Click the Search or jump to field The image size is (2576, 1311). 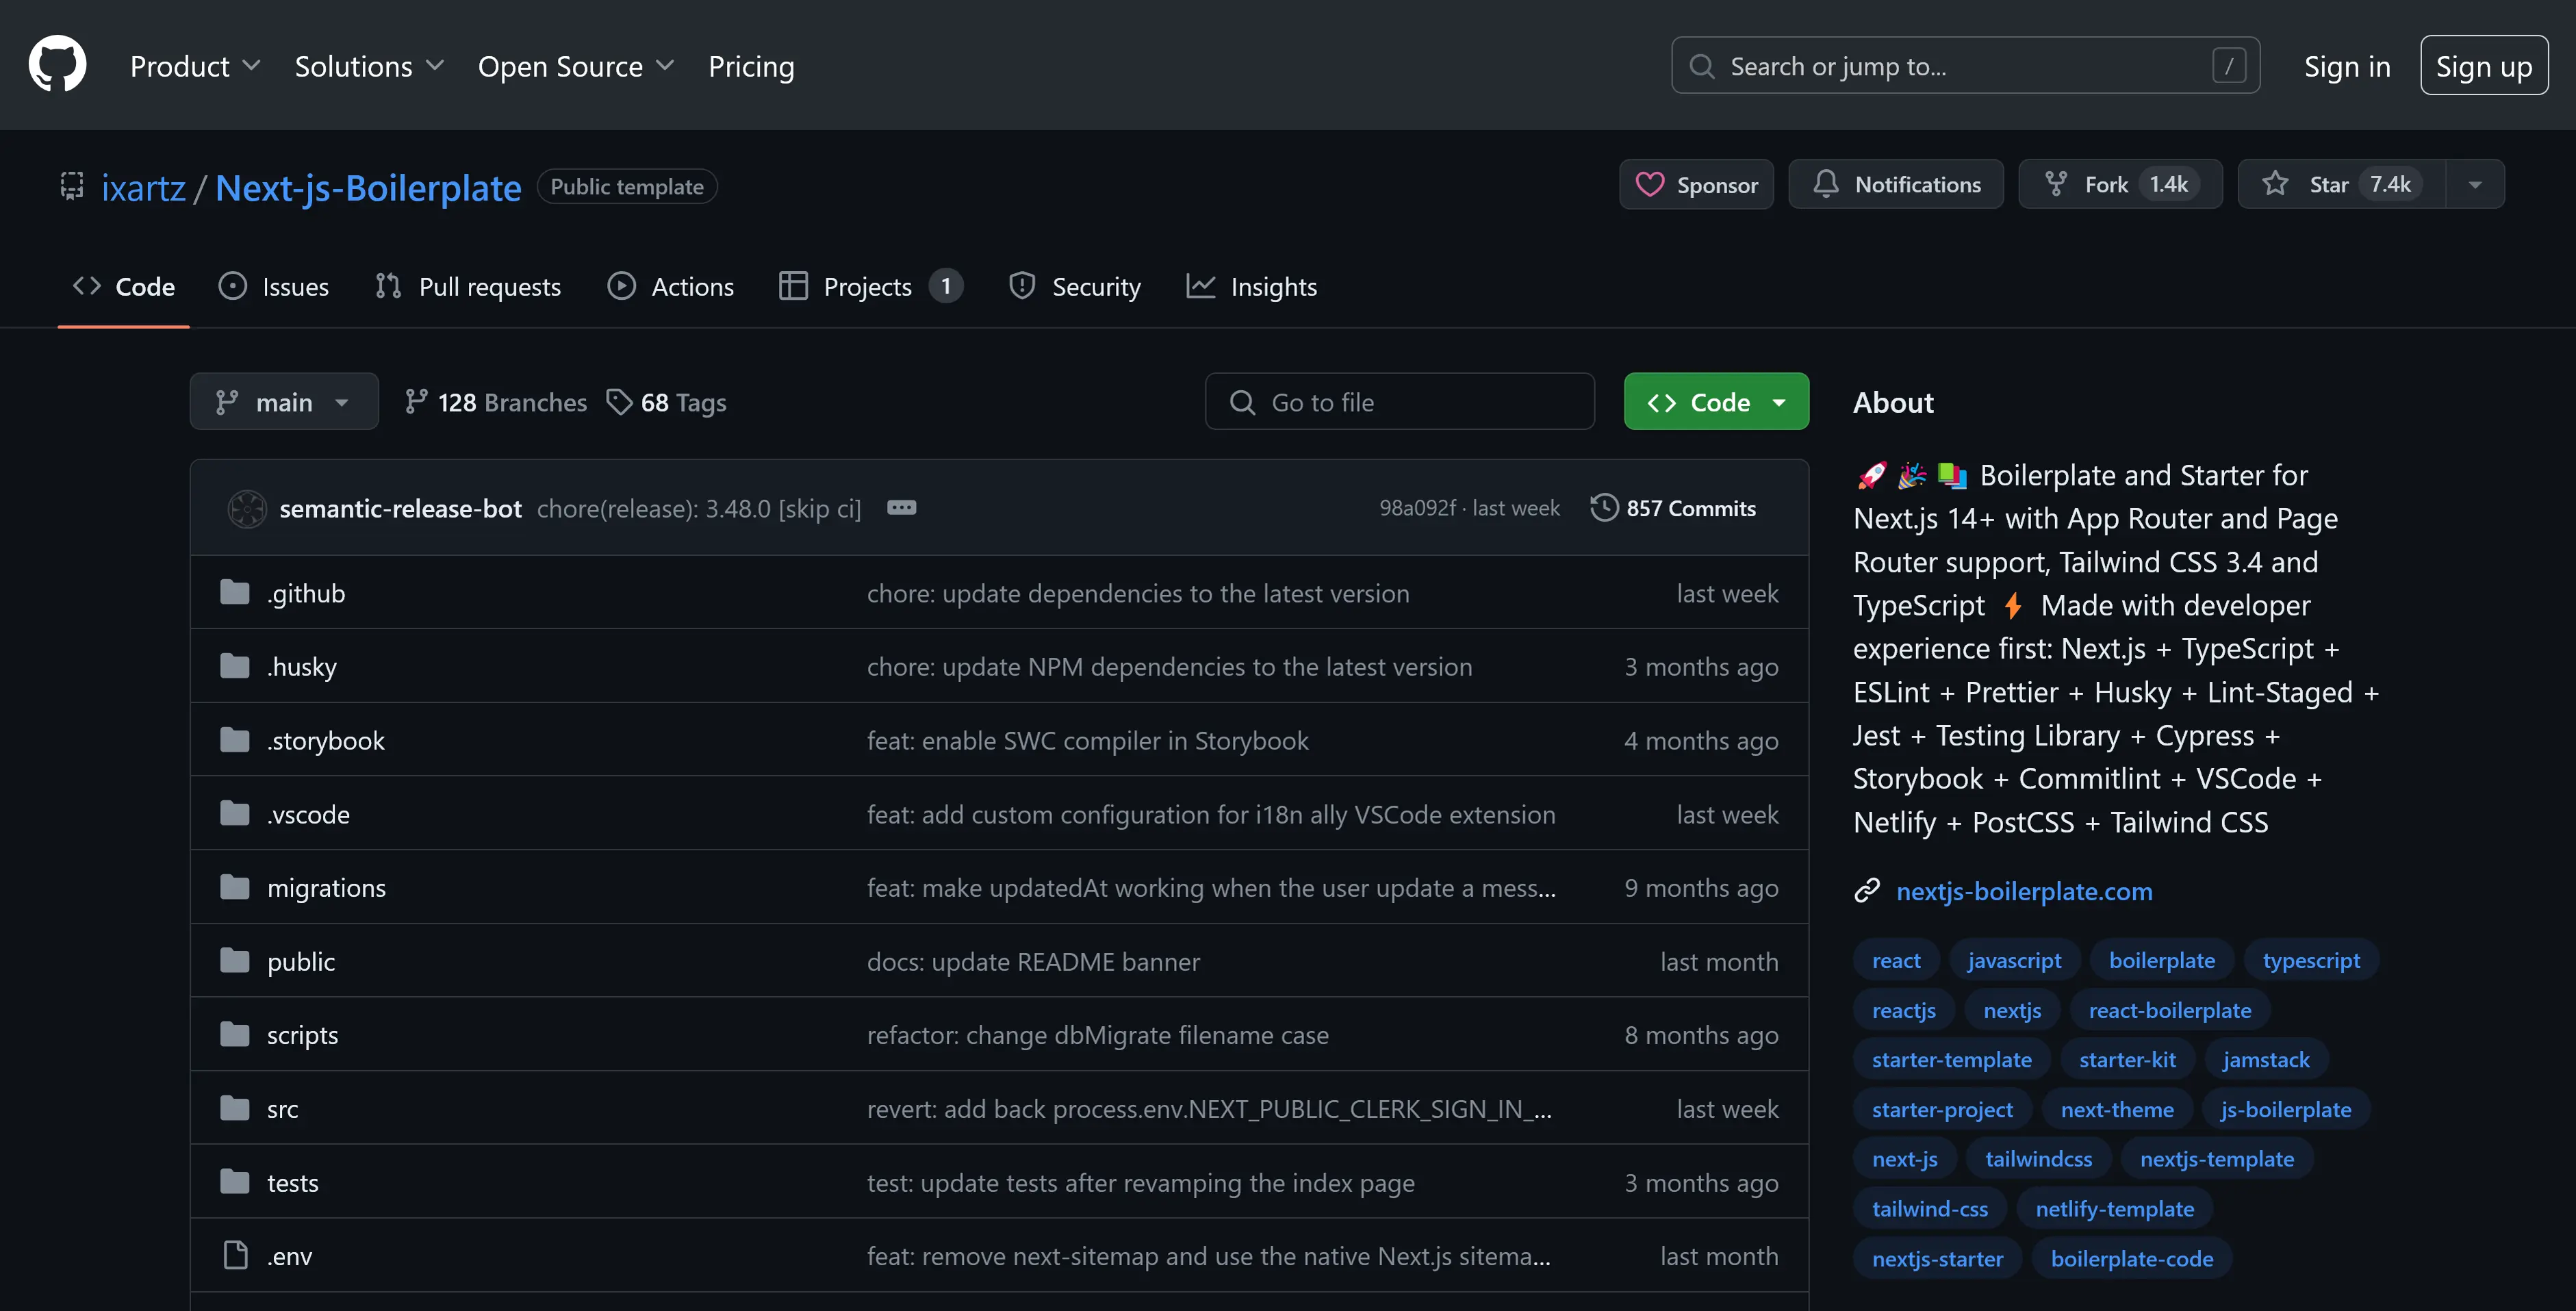[x=1965, y=66]
